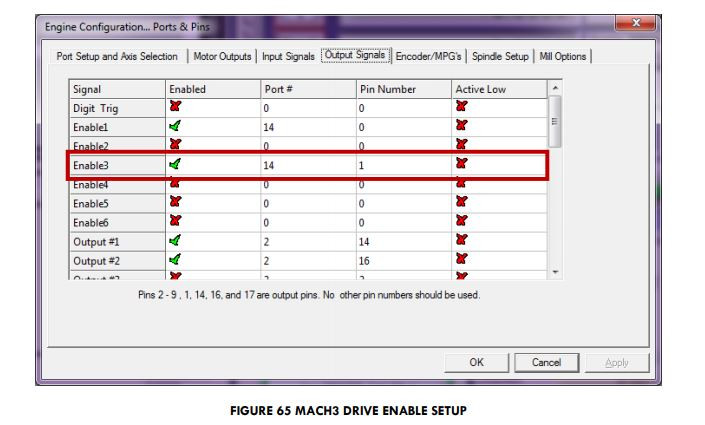Open the Encoder/MPG's tab
Image resolution: width=705 pixels, height=425 pixels.
coord(428,56)
